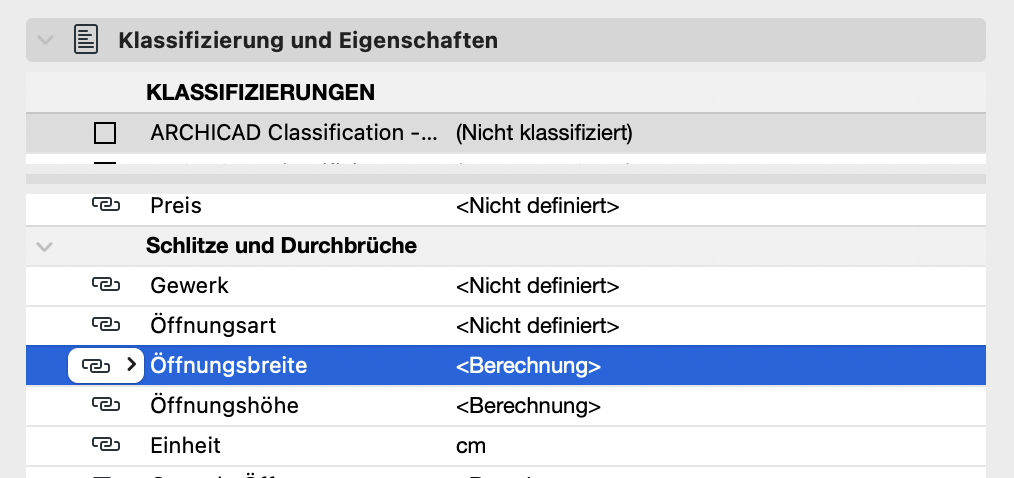Click the link icon in Öffnungsbreite row

pyautogui.click(x=95, y=365)
